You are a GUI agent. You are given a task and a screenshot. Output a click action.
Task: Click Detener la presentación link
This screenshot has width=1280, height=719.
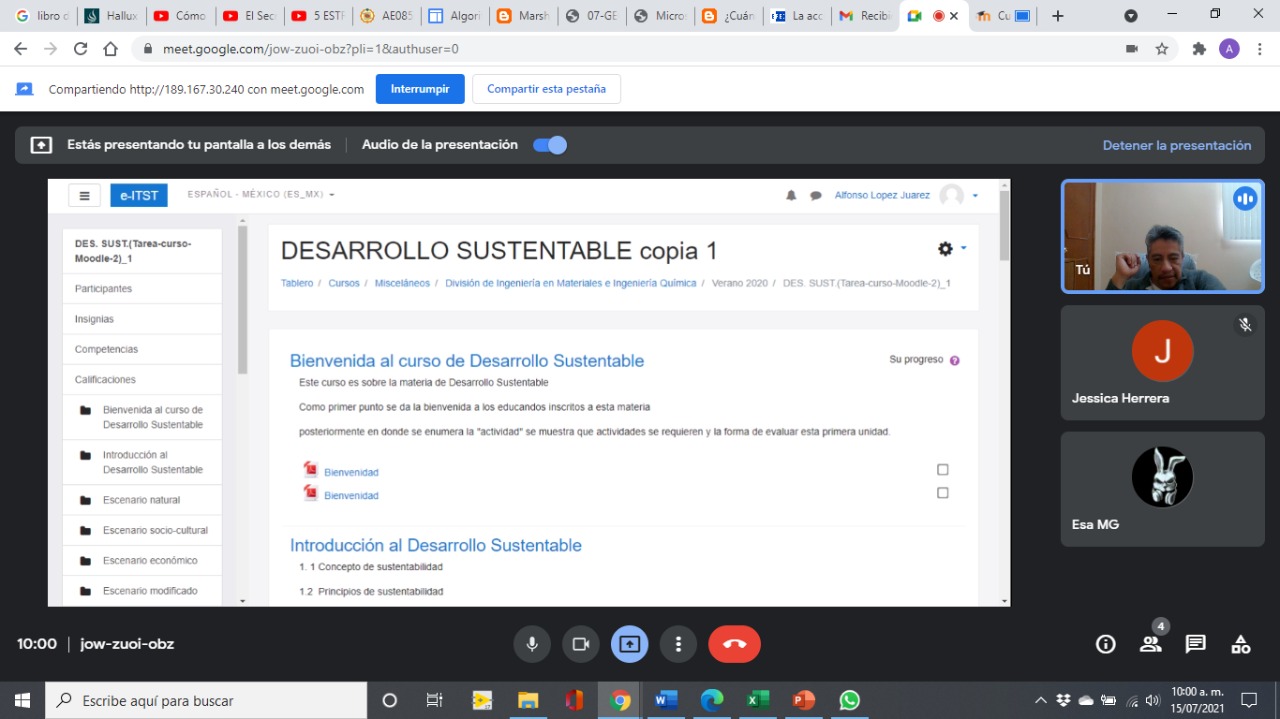pos(1176,145)
